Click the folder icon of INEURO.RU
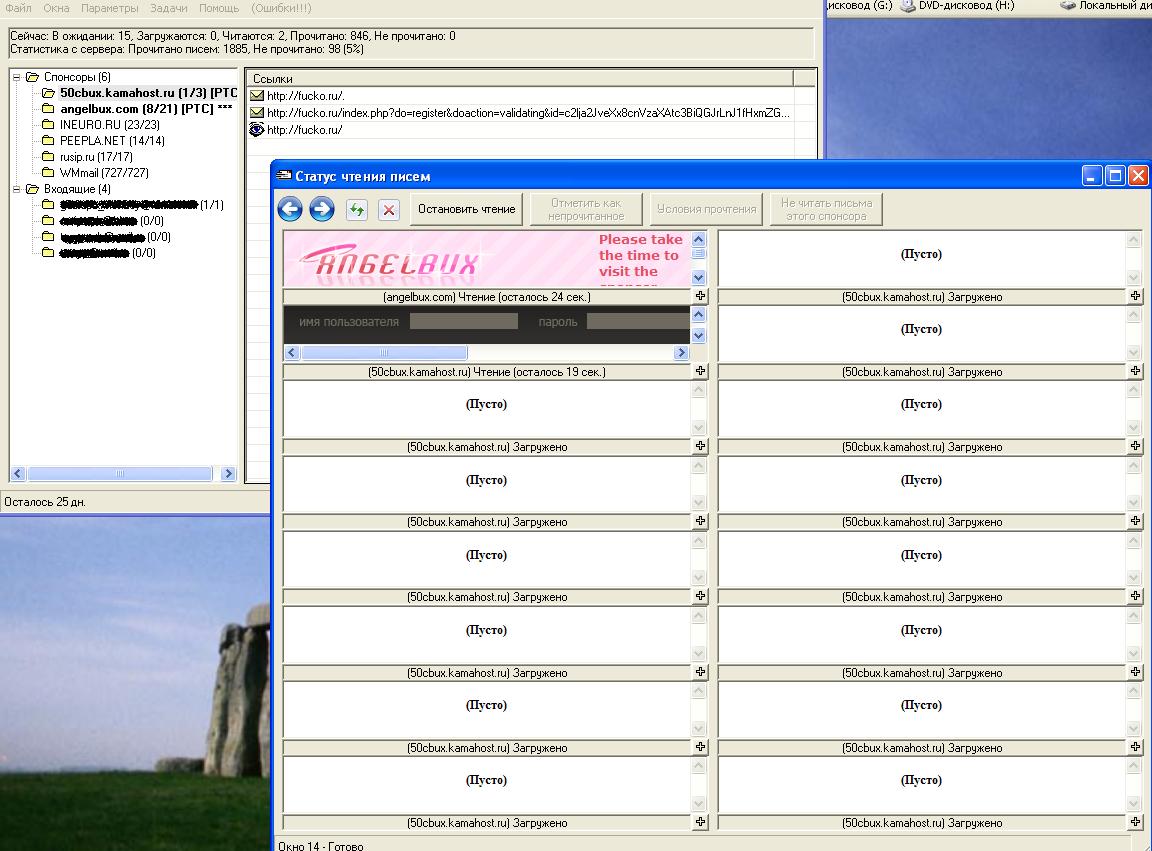Viewport: 1152px width, 851px height. (48, 125)
